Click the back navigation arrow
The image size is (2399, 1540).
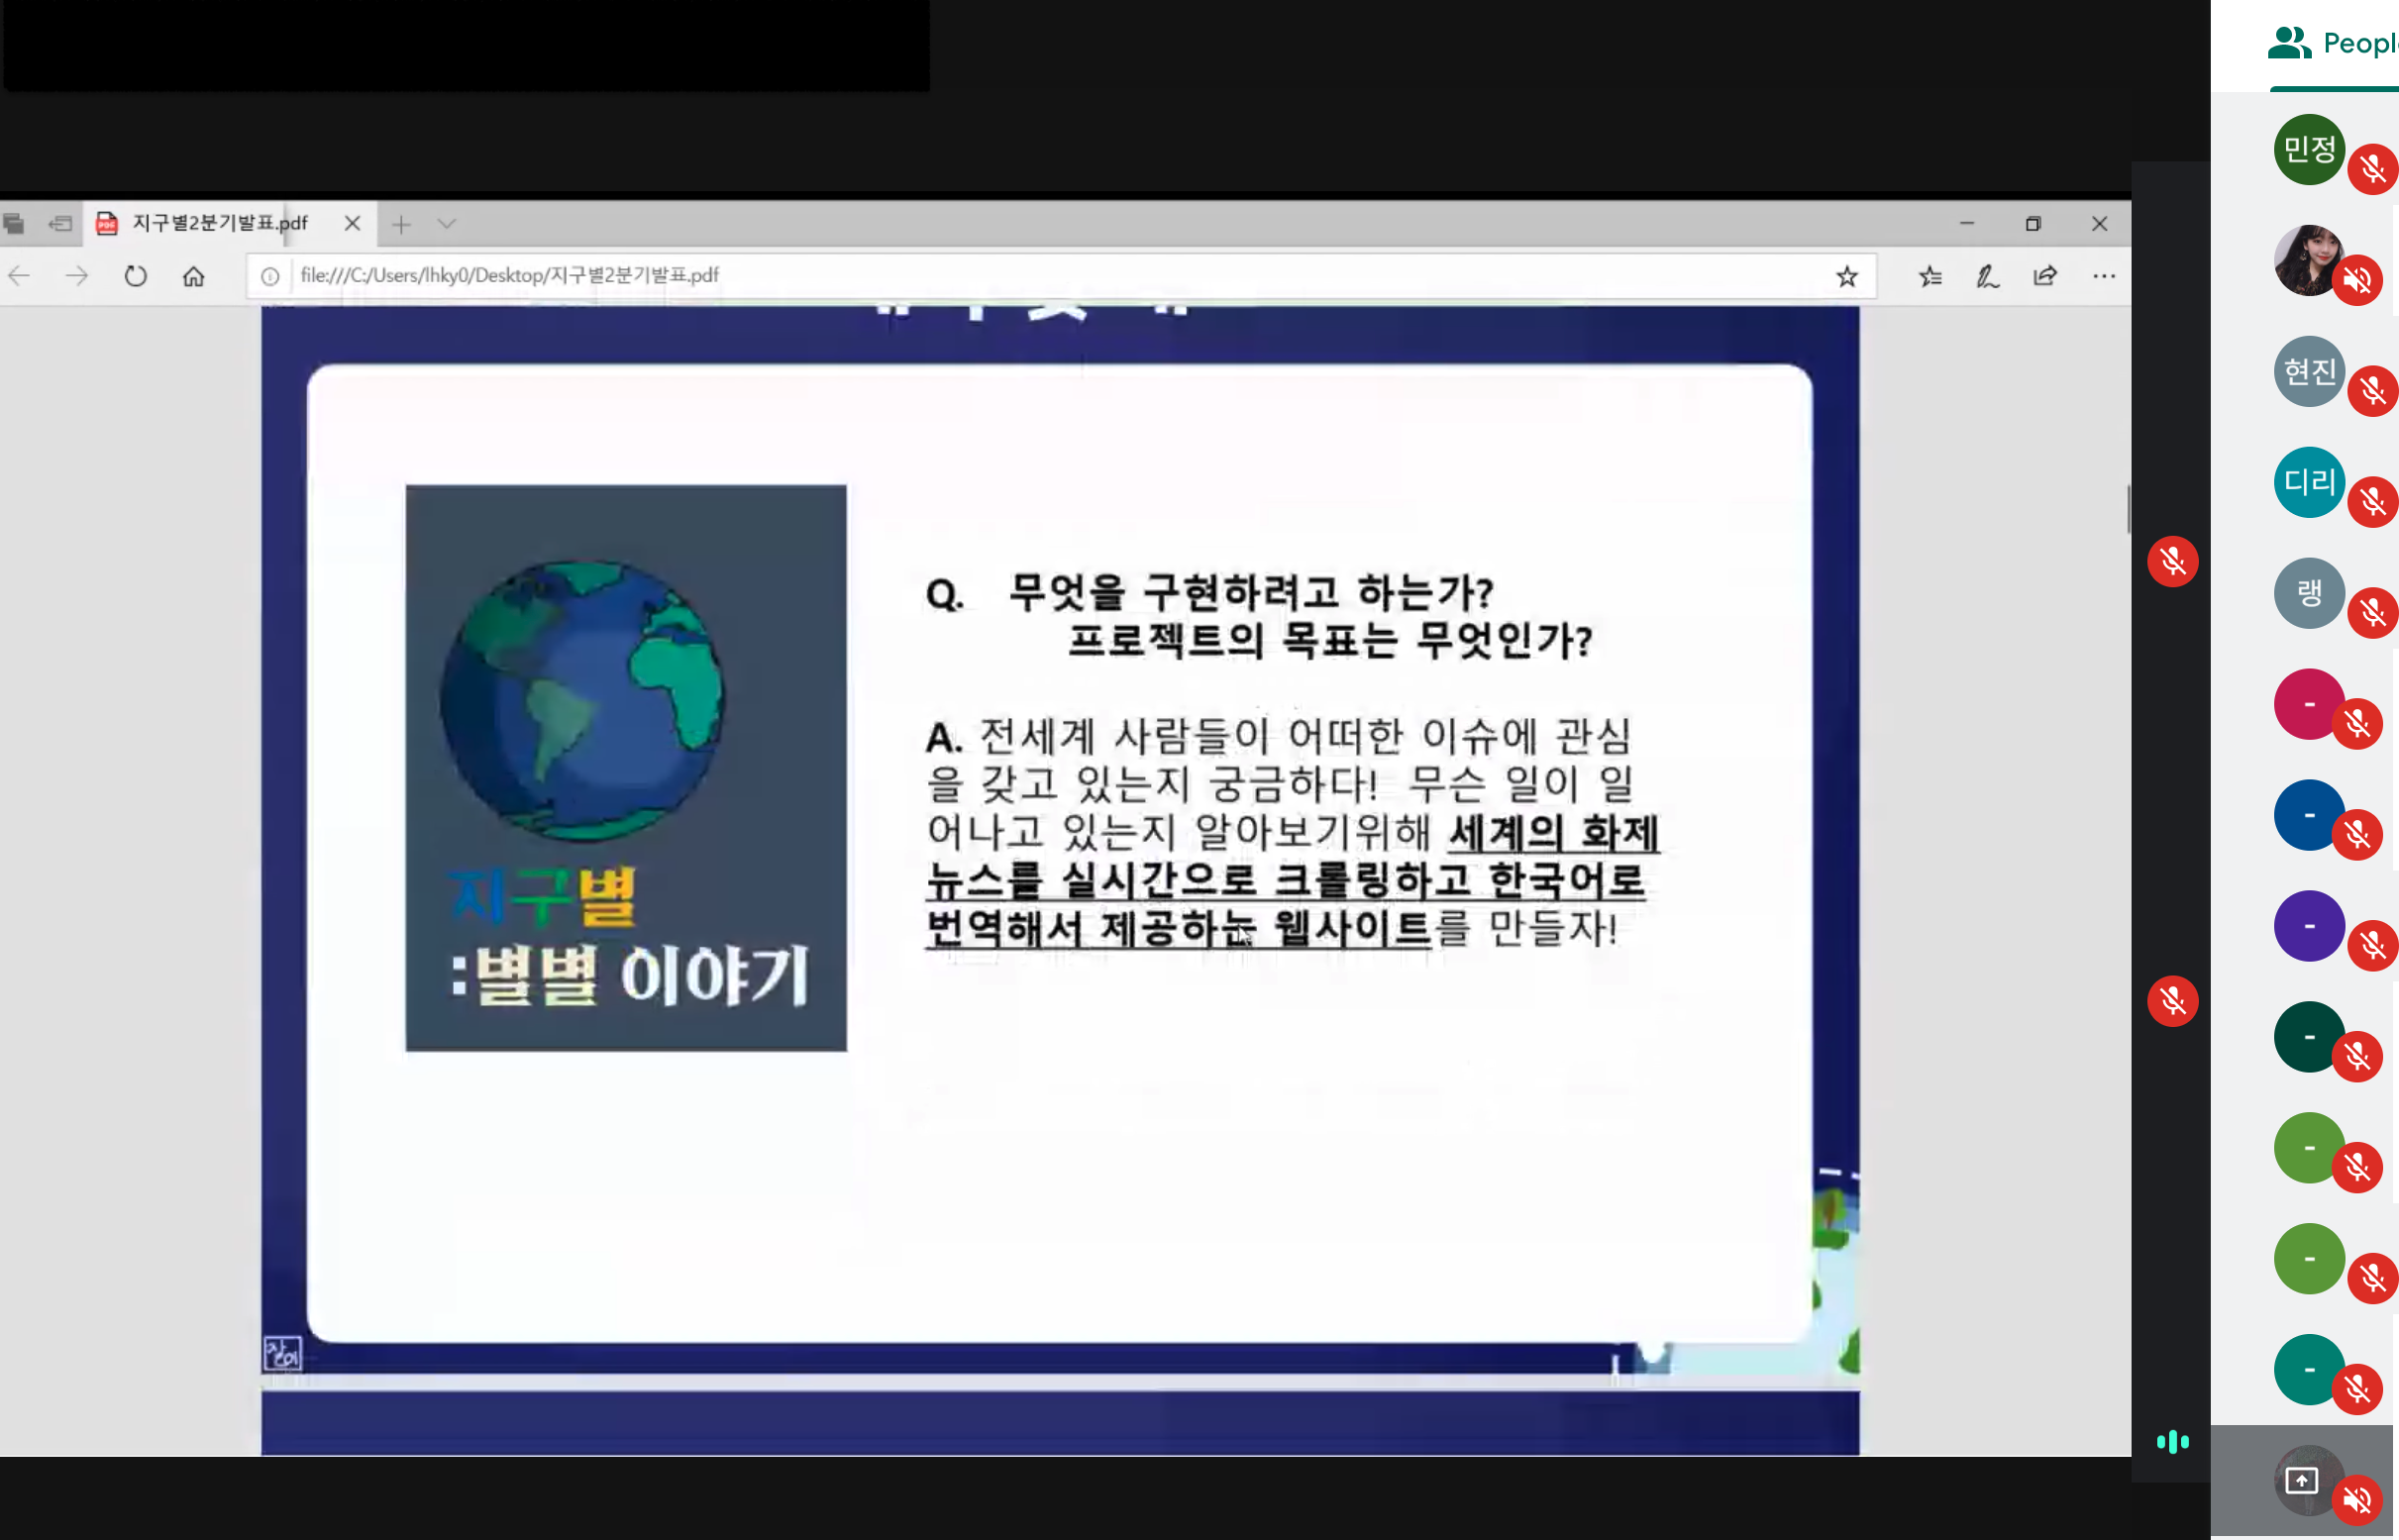(19, 276)
